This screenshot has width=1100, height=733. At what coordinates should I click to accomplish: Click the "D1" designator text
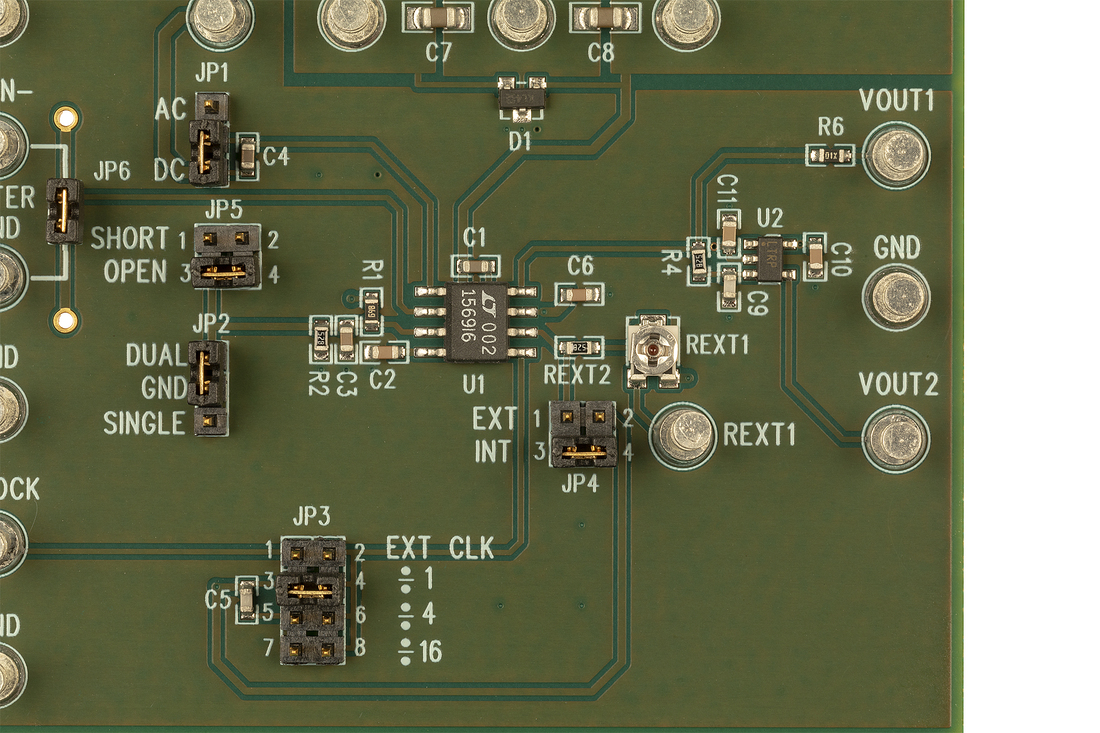pos(520,142)
